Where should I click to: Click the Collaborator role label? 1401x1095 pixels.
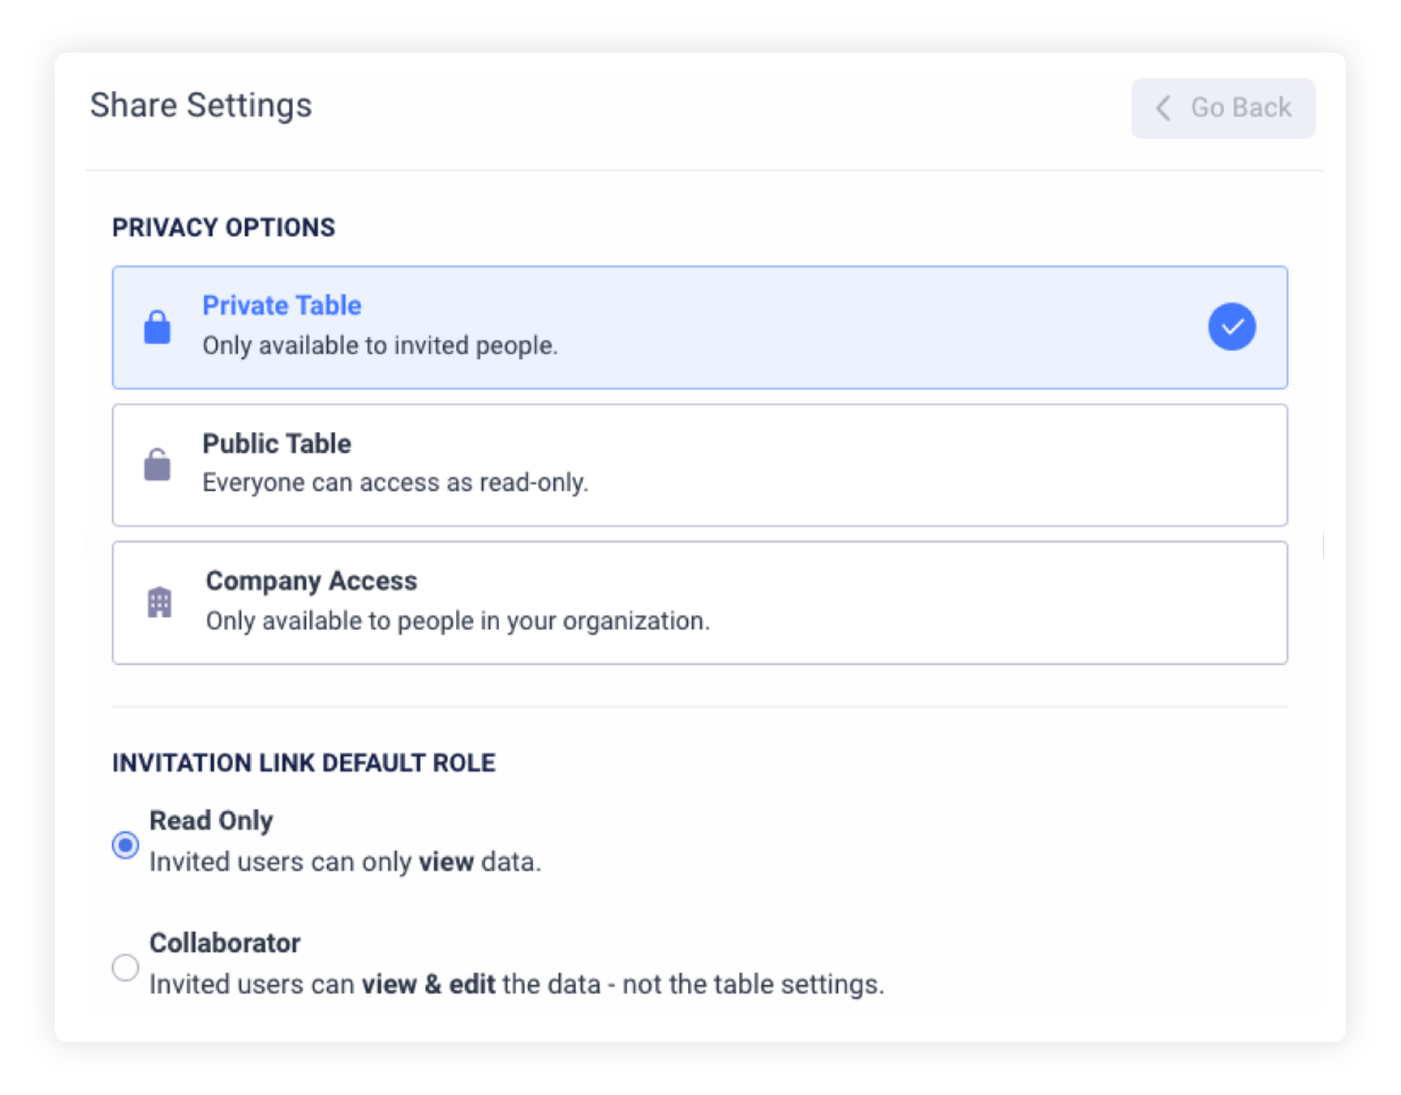tap(225, 943)
